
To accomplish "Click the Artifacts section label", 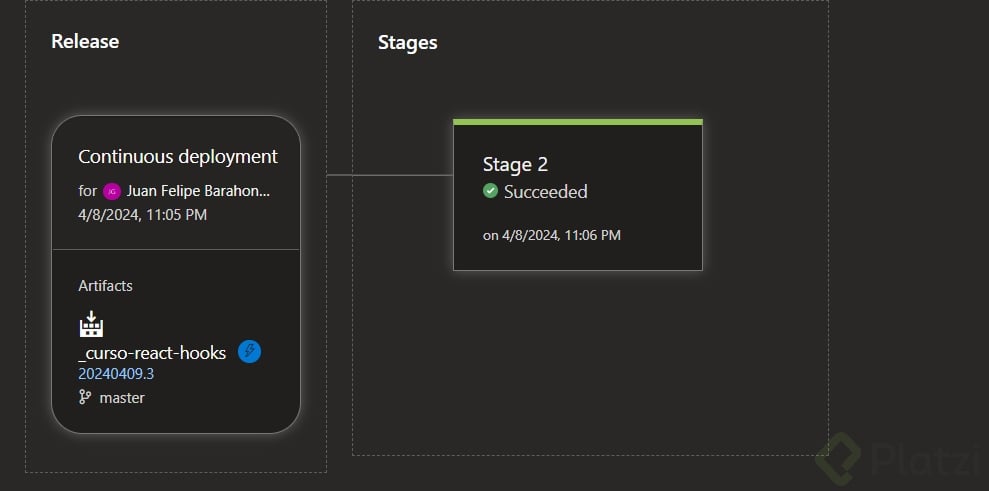I will point(105,286).
